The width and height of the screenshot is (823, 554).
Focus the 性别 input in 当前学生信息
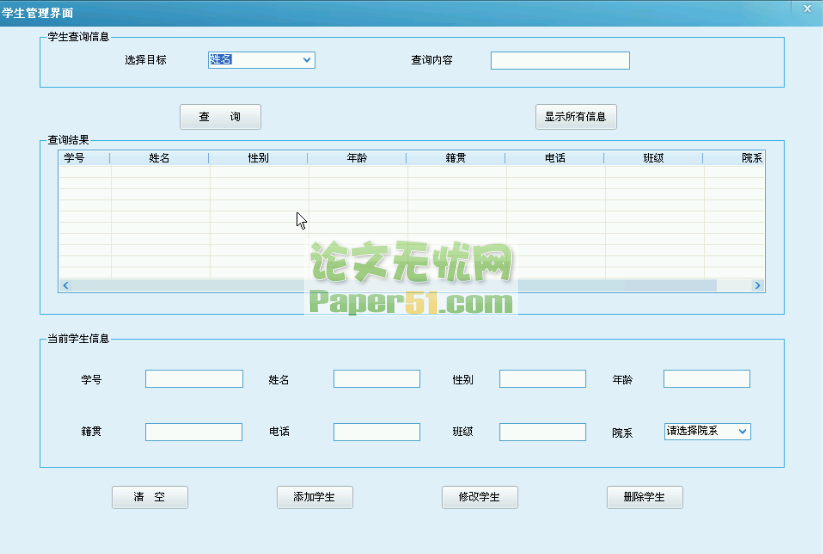pos(542,379)
